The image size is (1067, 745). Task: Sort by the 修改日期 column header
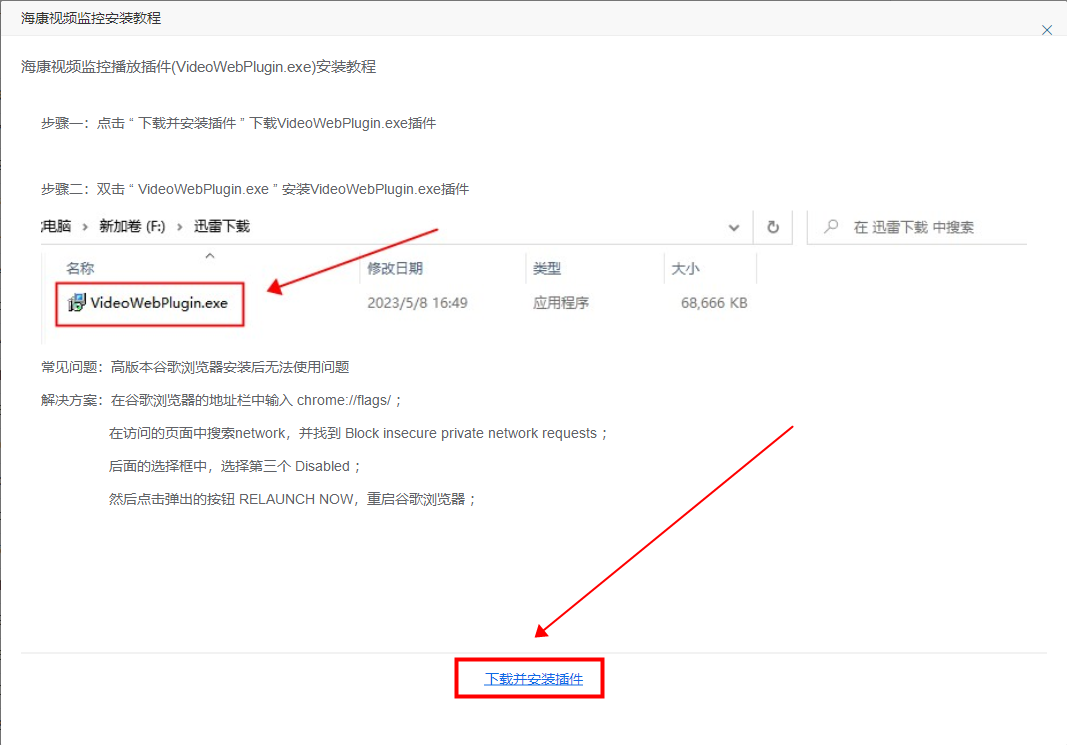pyautogui.click(x=395, y=268)
